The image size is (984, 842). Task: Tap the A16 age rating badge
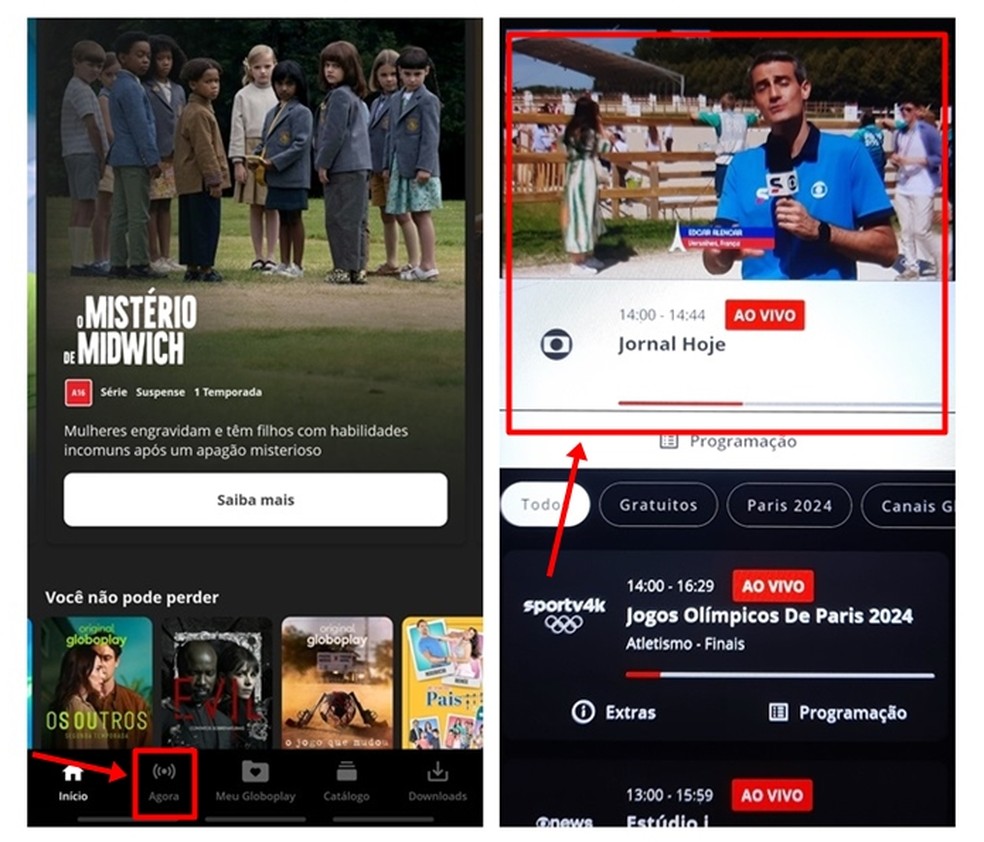click(x=78, y=393)
